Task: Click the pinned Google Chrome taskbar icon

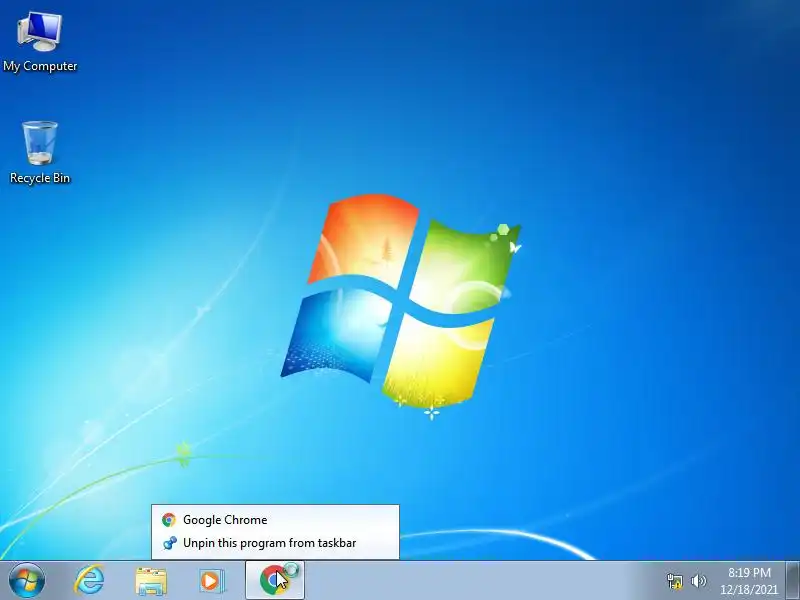Action: 275,580
